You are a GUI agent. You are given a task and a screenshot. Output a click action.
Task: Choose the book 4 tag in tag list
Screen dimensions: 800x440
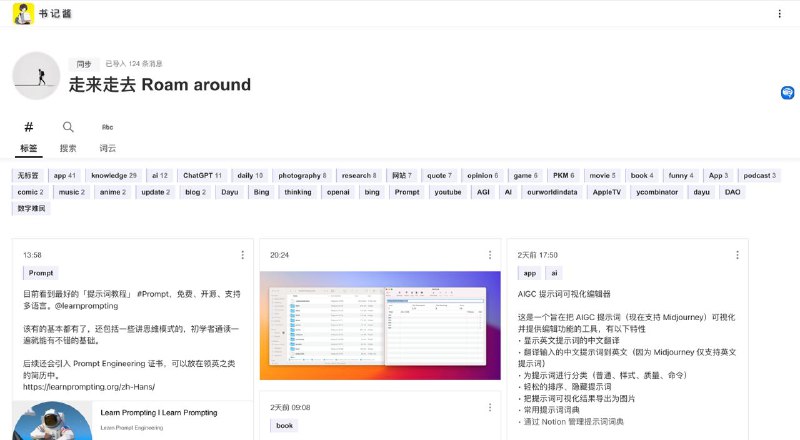(641, 176)
